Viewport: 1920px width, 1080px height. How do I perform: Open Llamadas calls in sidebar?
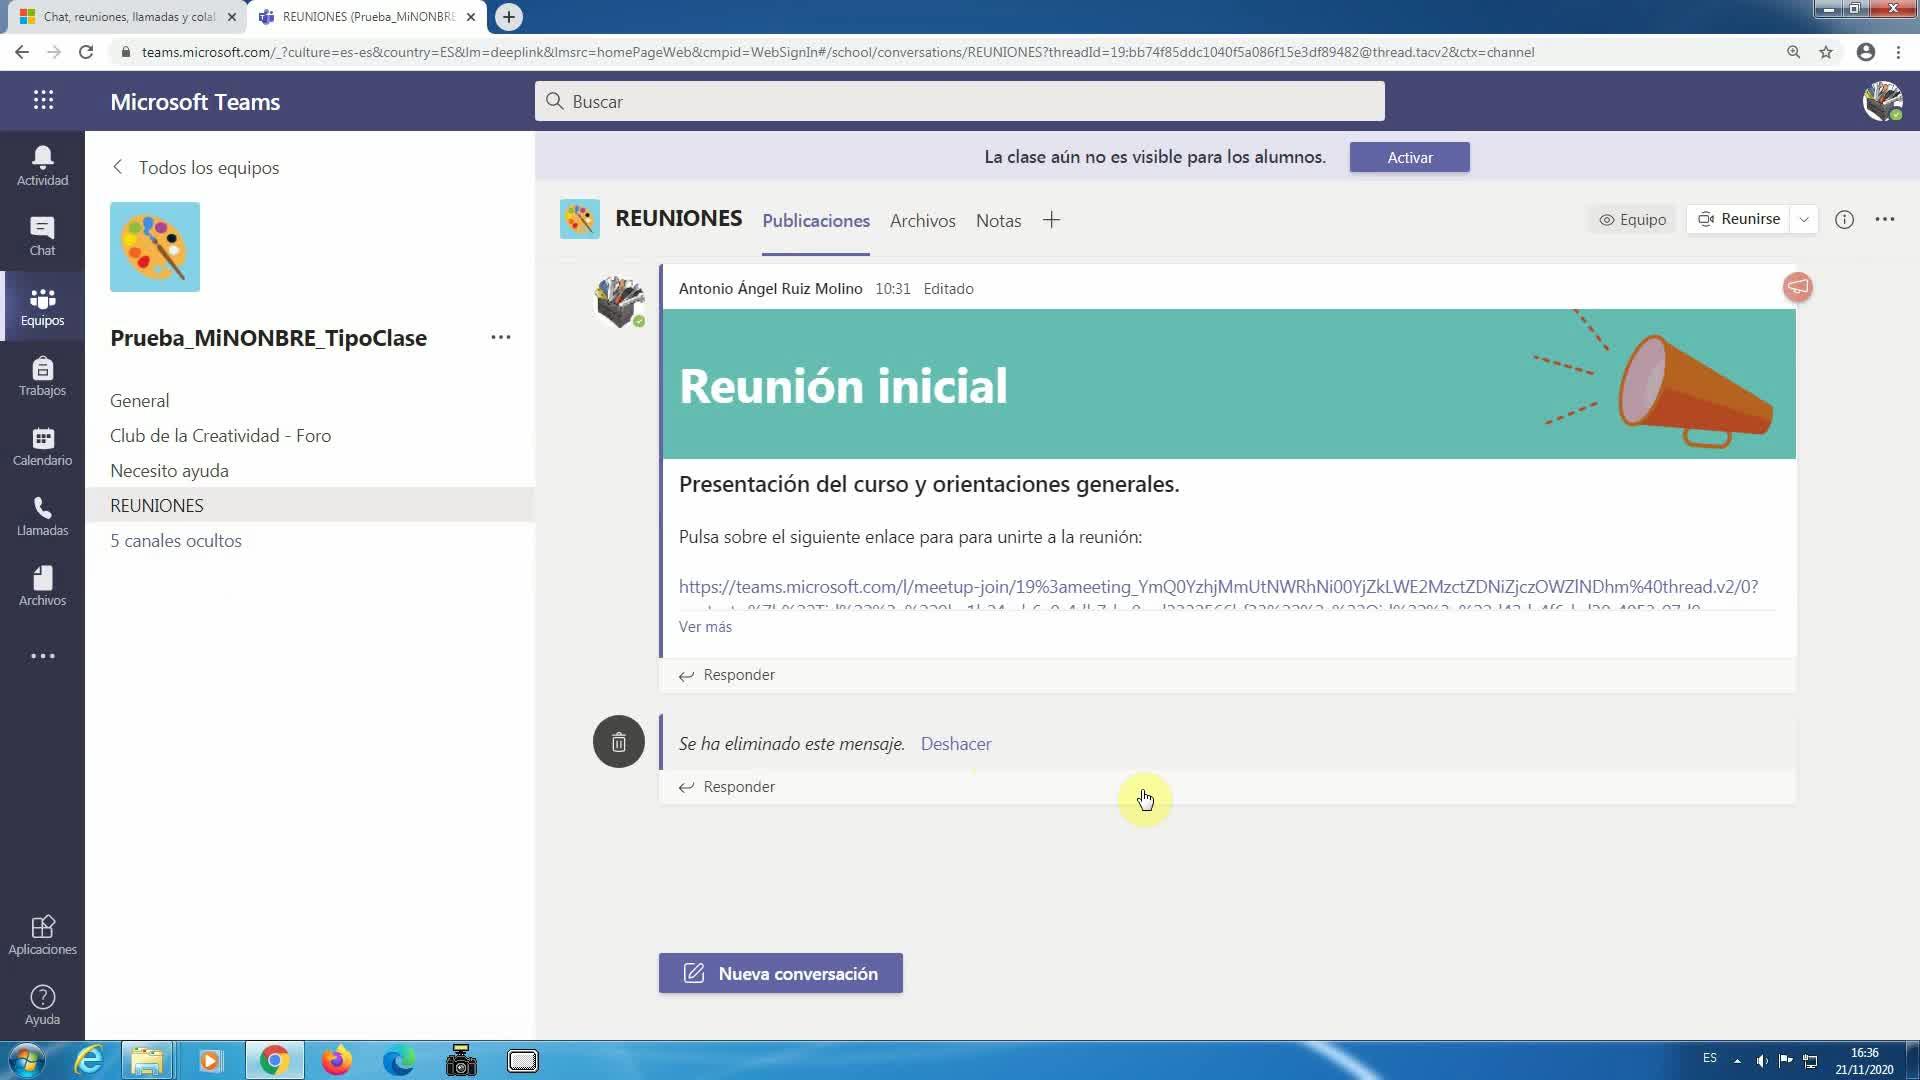click(42, 516)
